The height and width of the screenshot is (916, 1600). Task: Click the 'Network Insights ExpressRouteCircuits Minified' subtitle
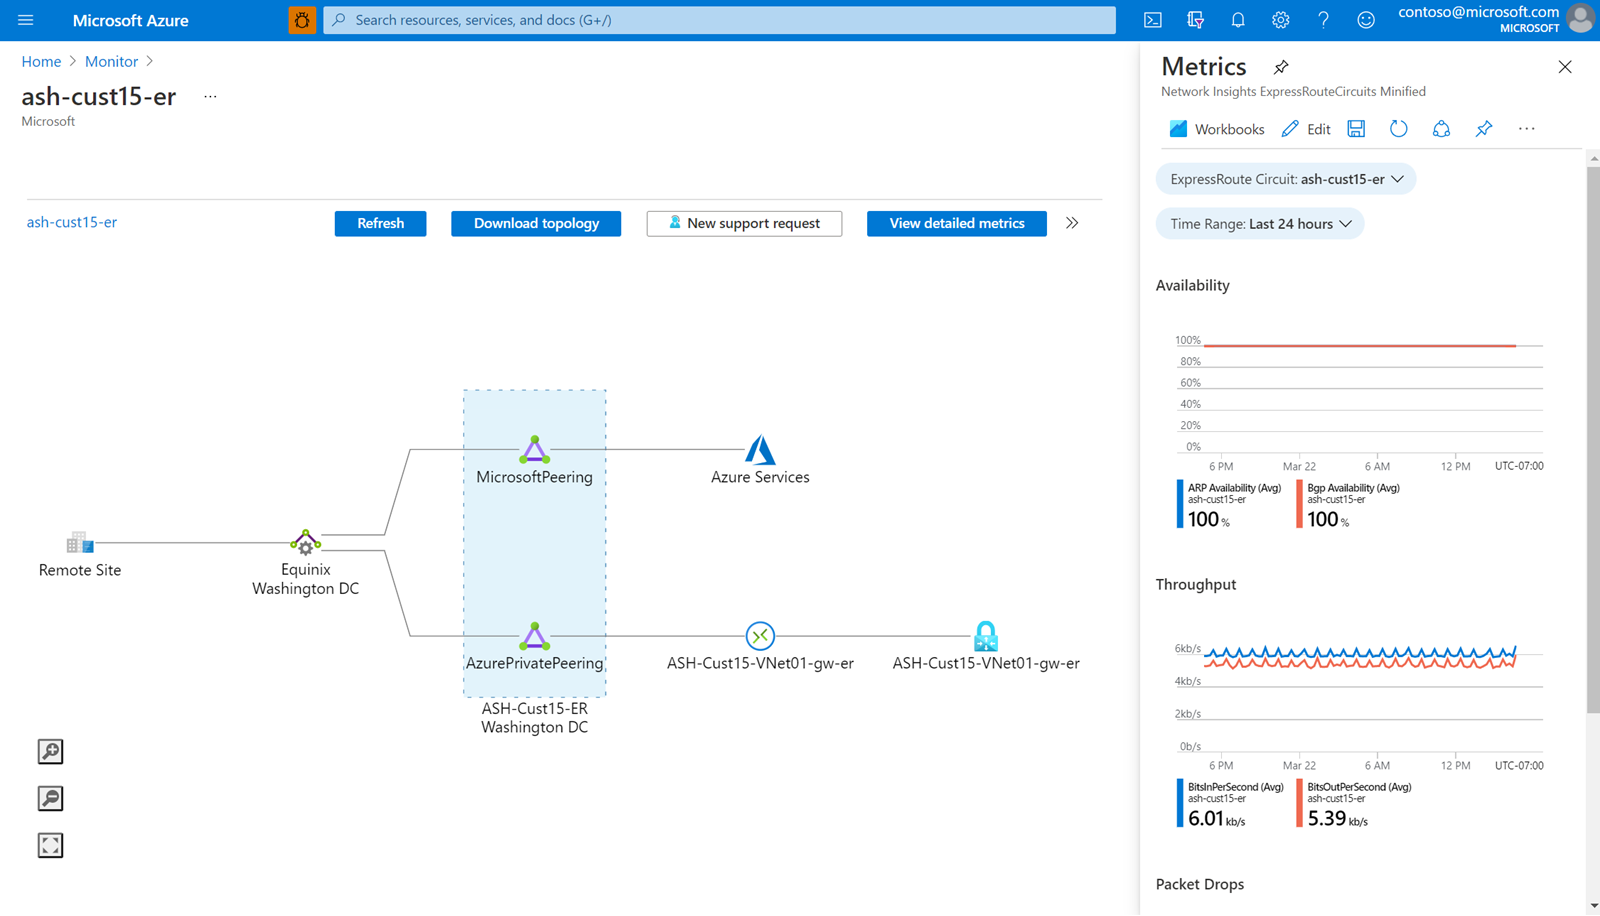pos(1293,92)
